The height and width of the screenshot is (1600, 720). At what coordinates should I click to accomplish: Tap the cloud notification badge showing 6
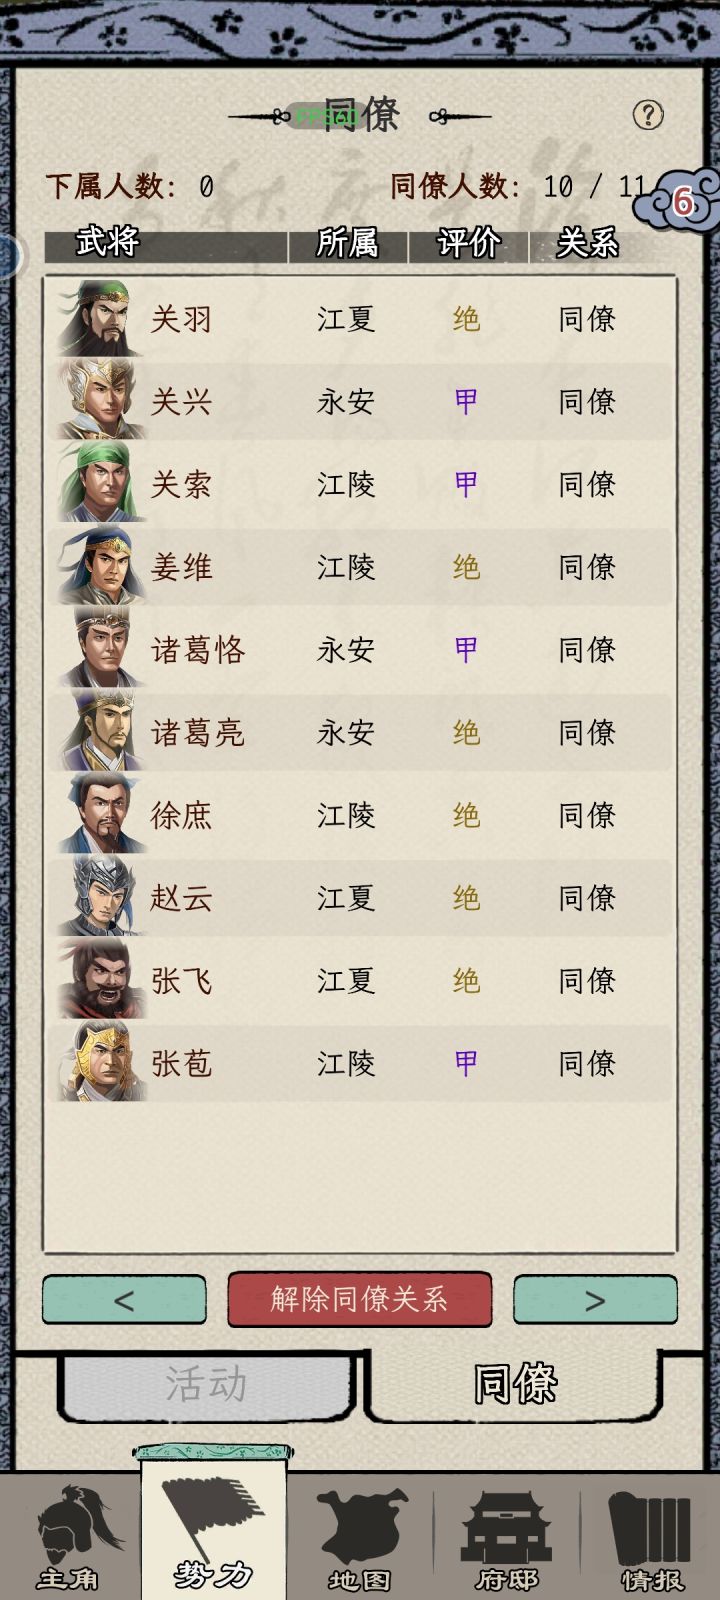[682, 201]
